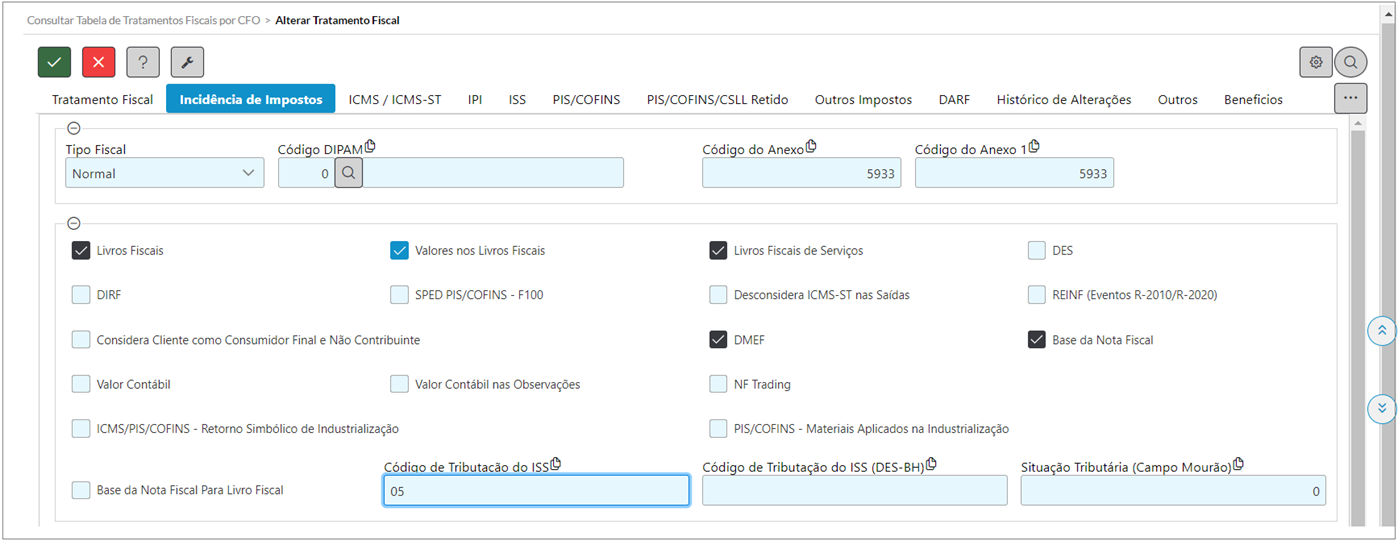Click the magnifier search button at top right
1398x541 pixels.
1350,62
